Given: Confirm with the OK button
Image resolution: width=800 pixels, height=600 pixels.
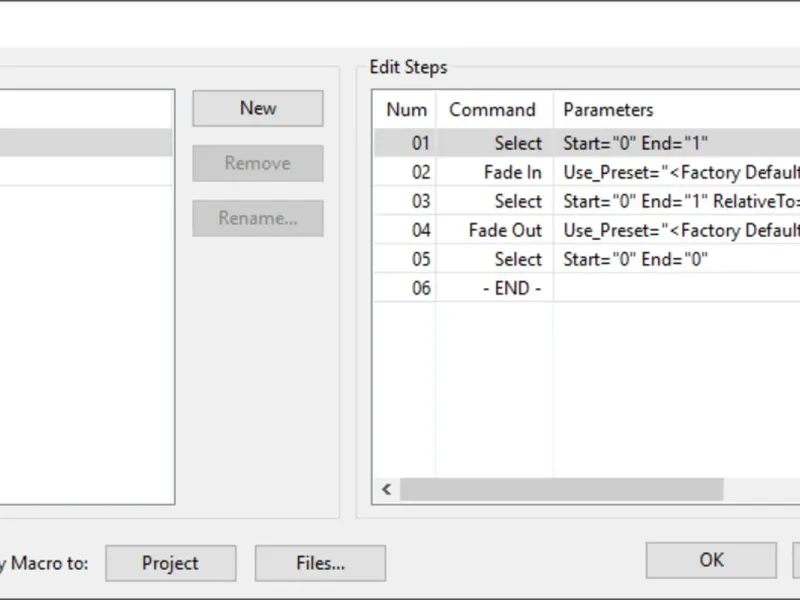Looking at the screenshot, I should pos(711,560).
